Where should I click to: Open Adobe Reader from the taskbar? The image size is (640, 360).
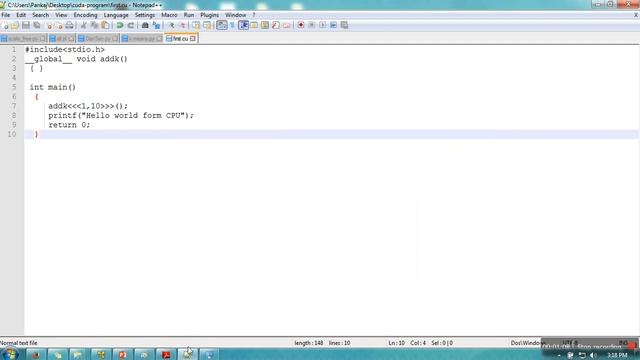tap(166, 354)
